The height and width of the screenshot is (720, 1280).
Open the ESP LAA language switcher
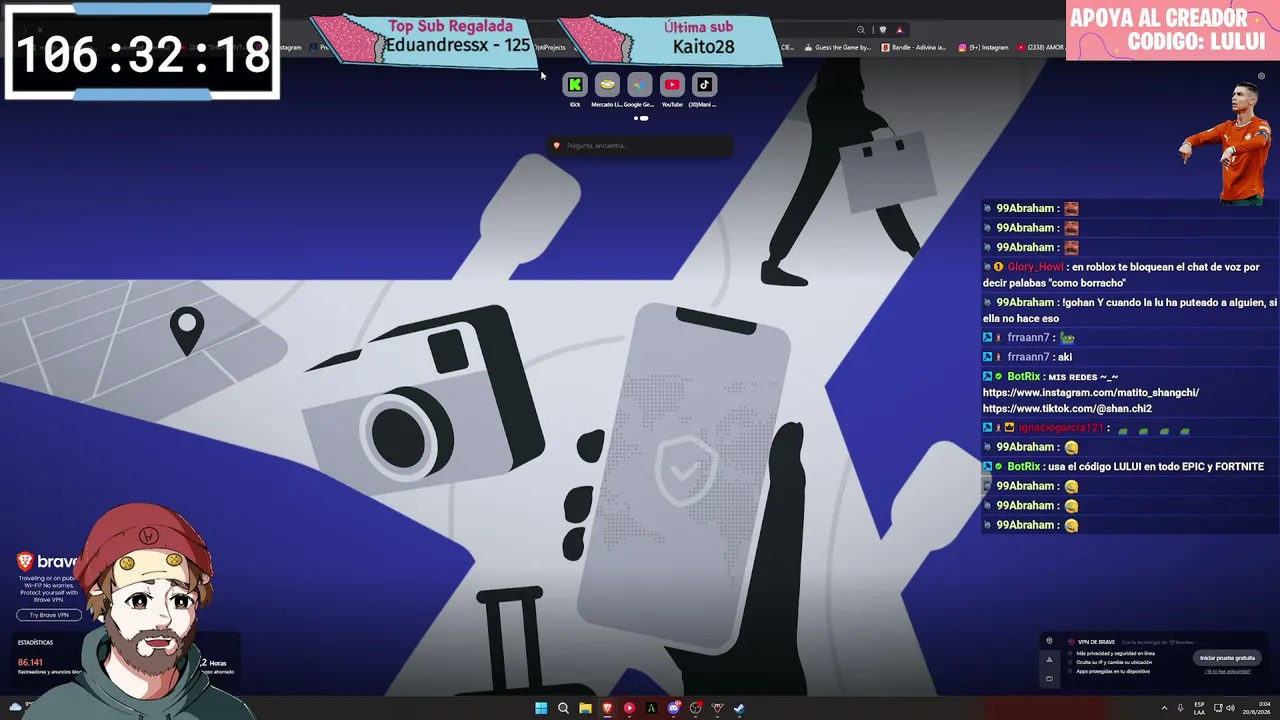point(1199,708)
